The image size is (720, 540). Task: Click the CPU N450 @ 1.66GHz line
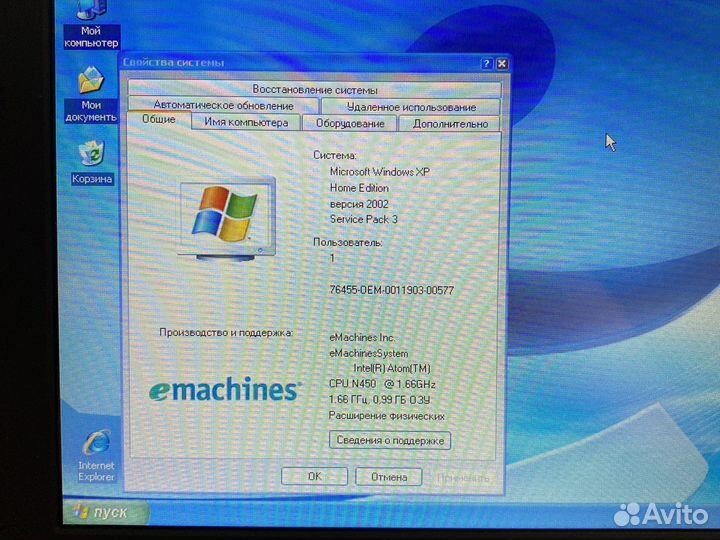coord(382,384)
